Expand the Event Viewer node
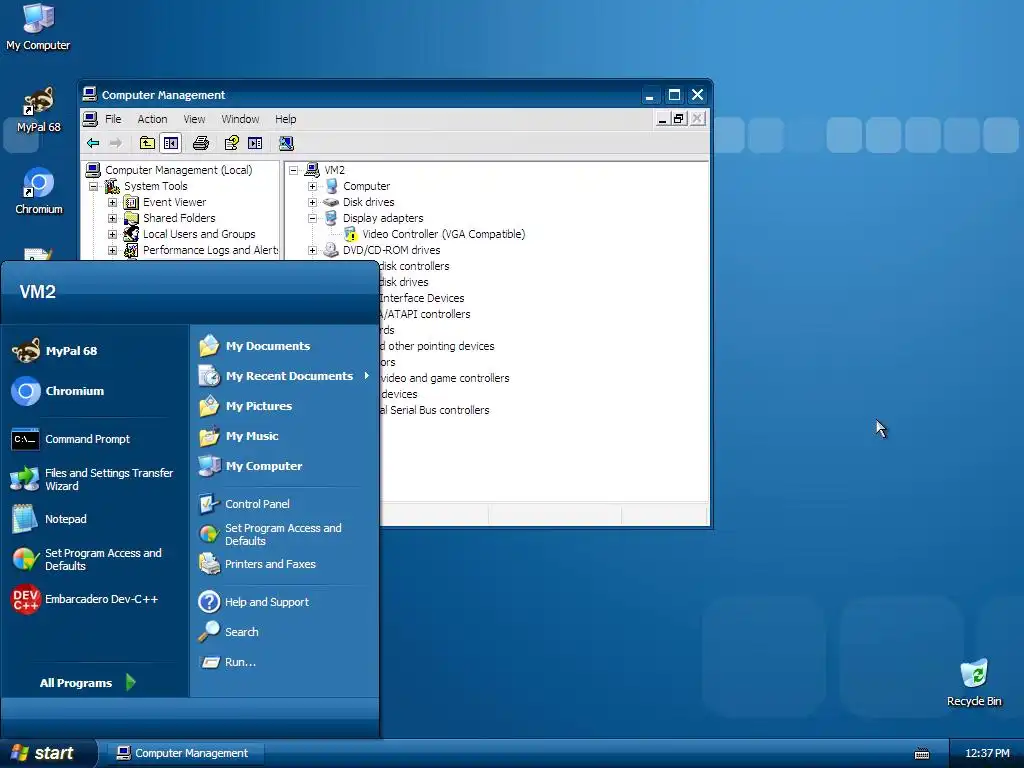This screenshot has width=1024, height=768. [x=112, y=202]
